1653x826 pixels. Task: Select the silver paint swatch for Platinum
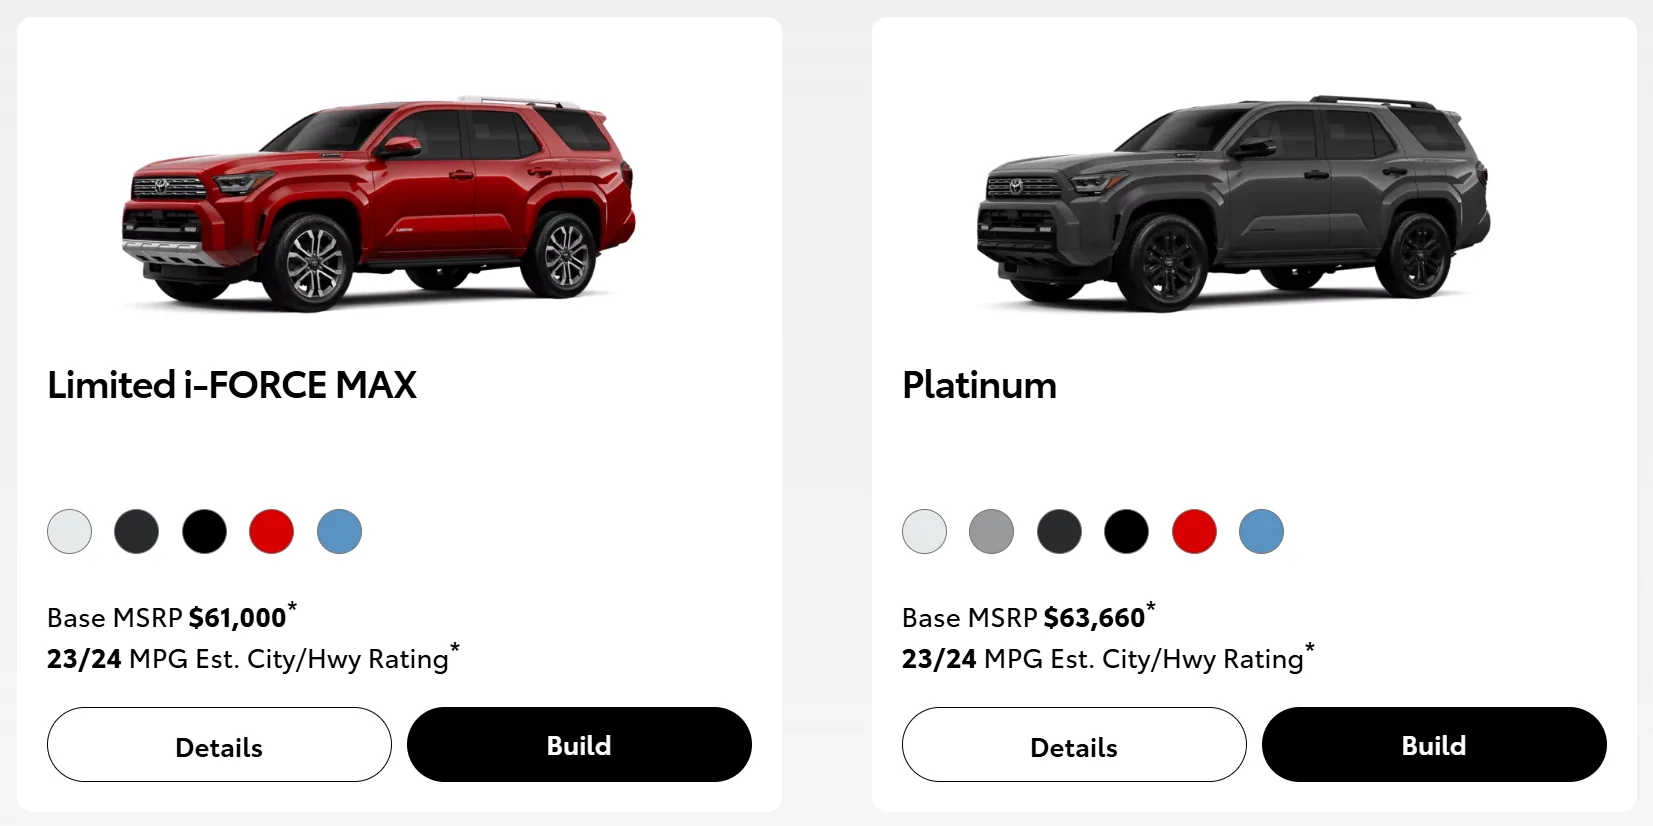tap(991, 531)
